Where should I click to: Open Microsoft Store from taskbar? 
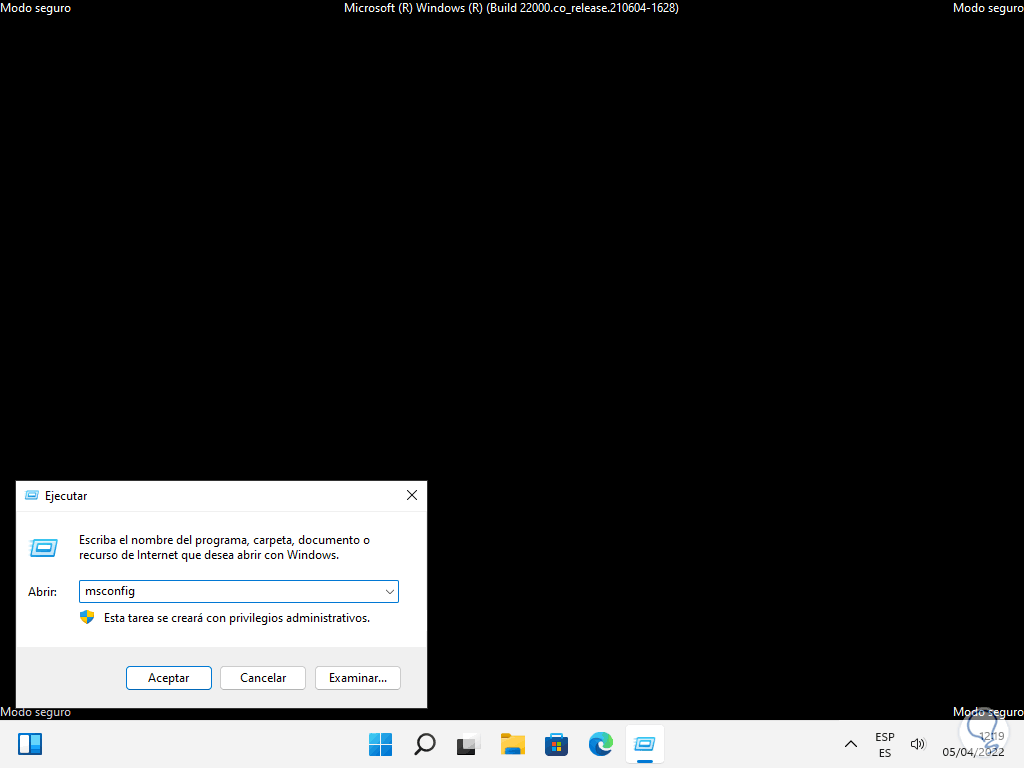556,744
